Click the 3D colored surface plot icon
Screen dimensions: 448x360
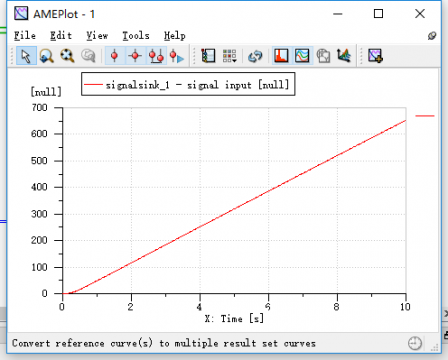344,56
